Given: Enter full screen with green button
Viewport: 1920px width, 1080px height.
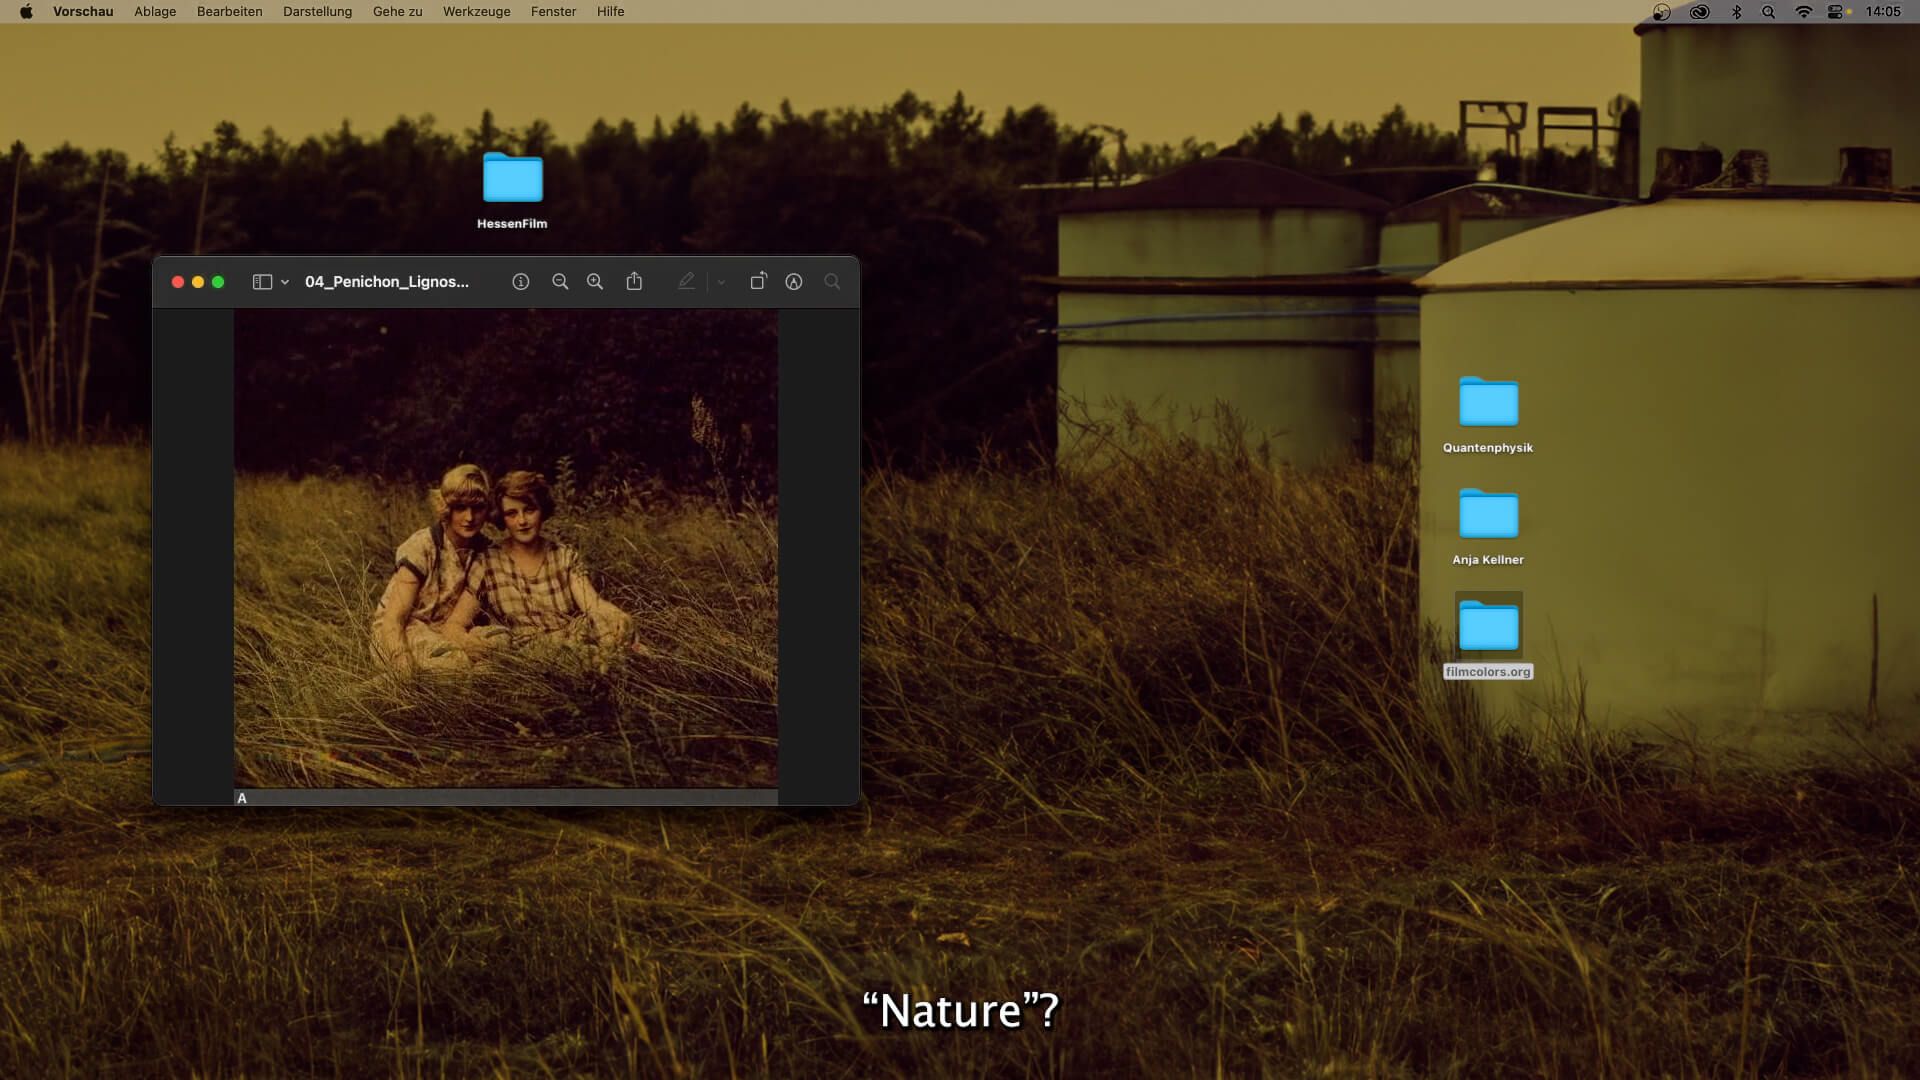Looking at the screenshot, I should pos(218,282).
